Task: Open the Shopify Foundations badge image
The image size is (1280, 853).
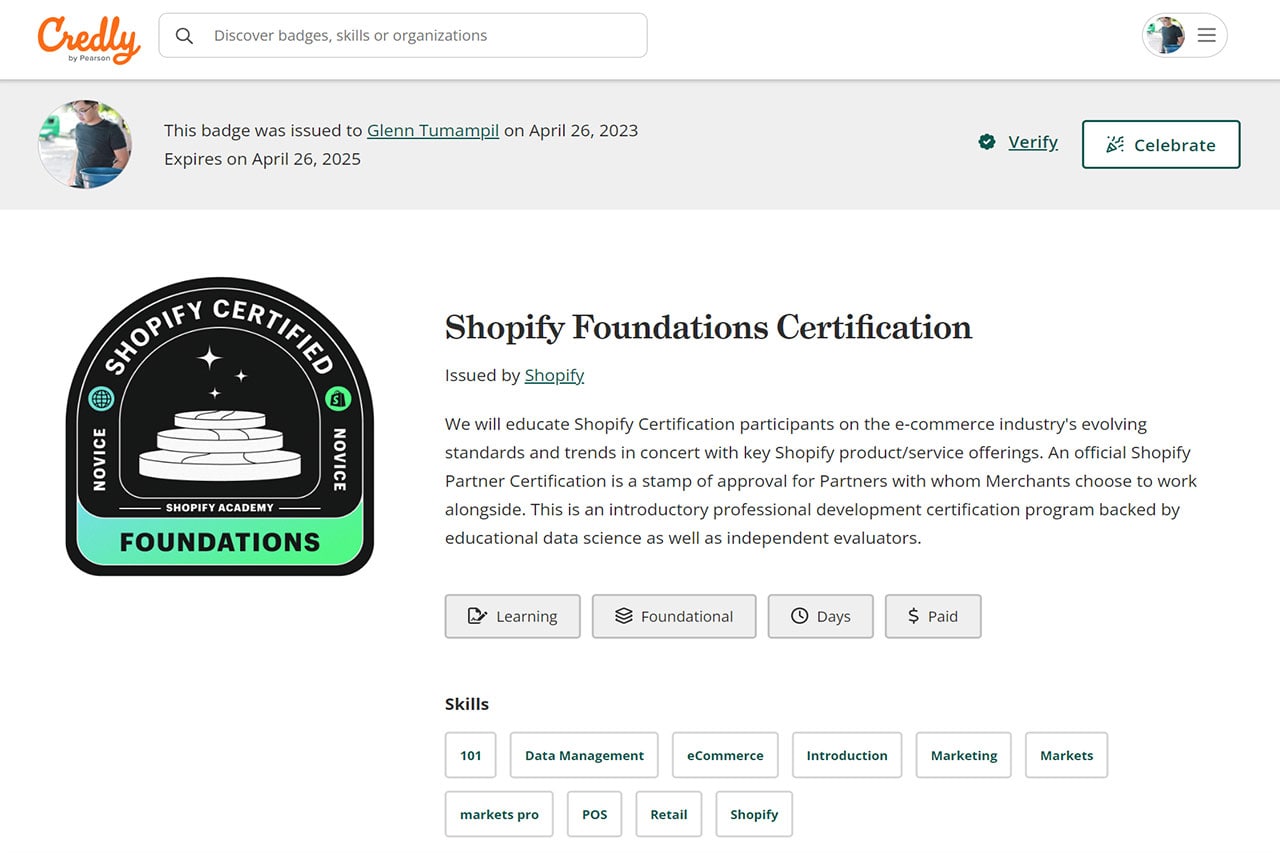Action: [x=220, y=427]
